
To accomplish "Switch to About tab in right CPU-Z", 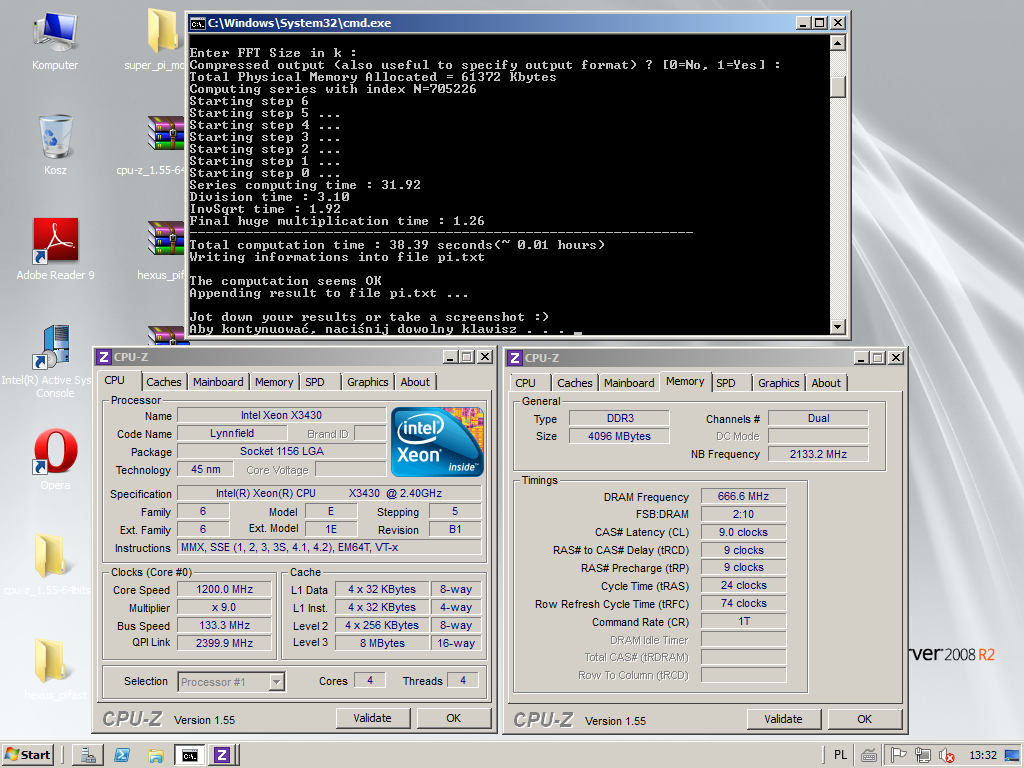I will 826,383.
